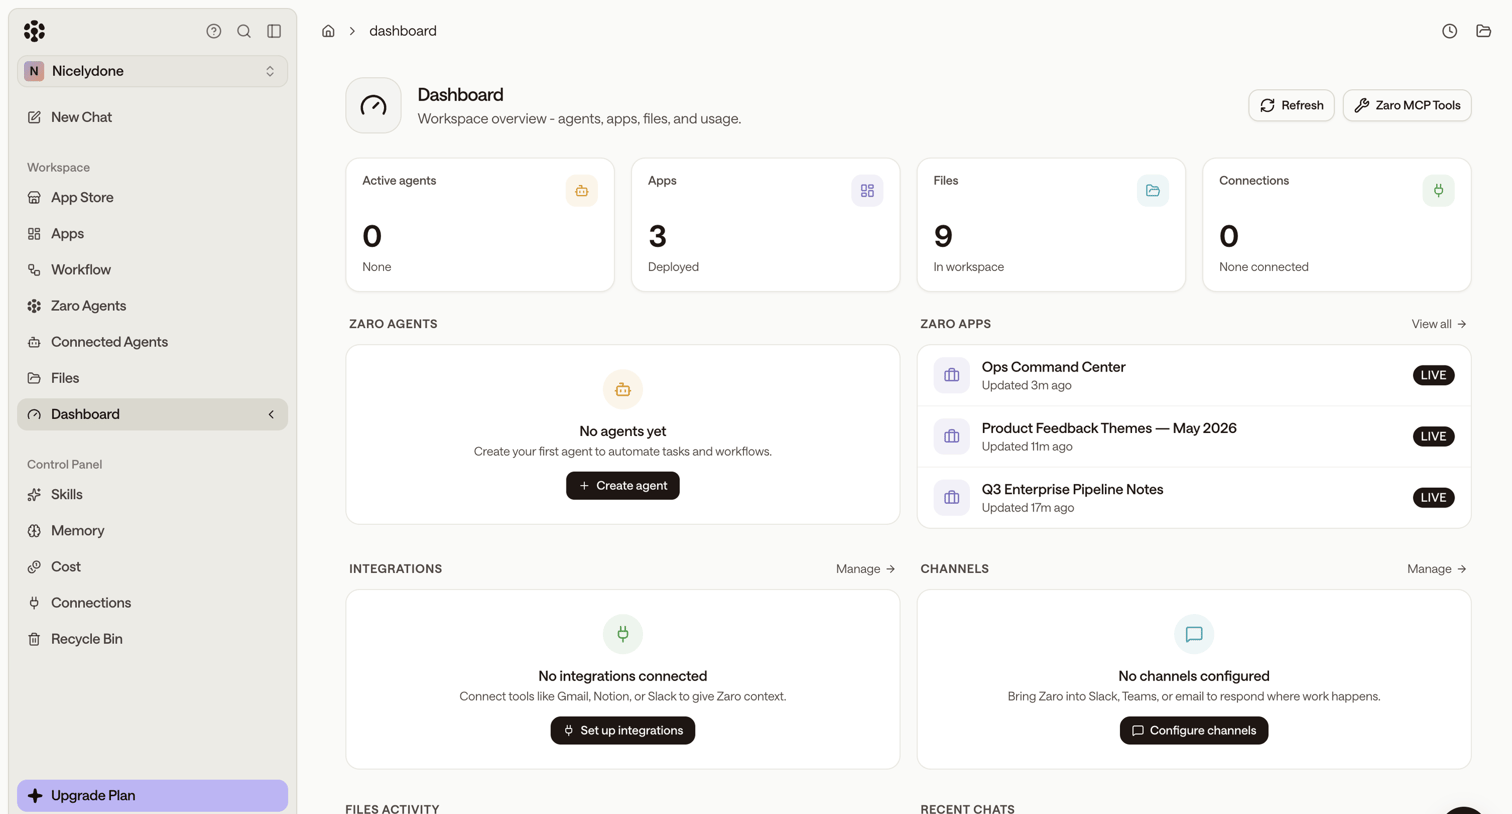Screen dimensions: 1512x814
Task: Click the Active agents card
Action: [480, 225]
